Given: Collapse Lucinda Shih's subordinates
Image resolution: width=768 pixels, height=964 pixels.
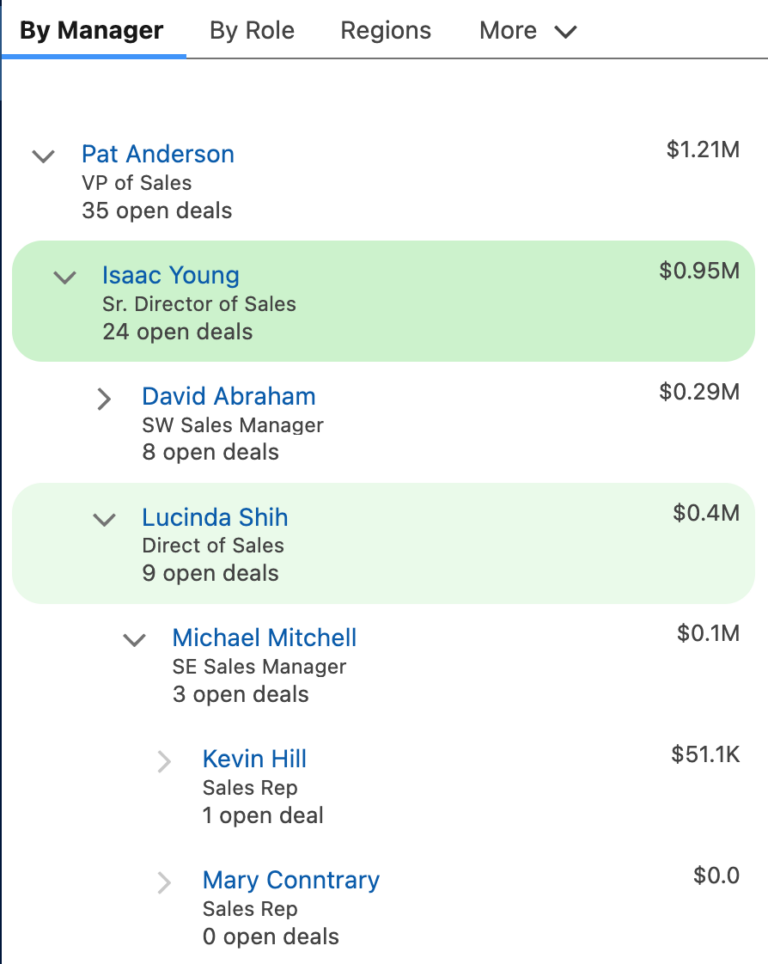Looking at the screenshot, I should pos(104,519).
